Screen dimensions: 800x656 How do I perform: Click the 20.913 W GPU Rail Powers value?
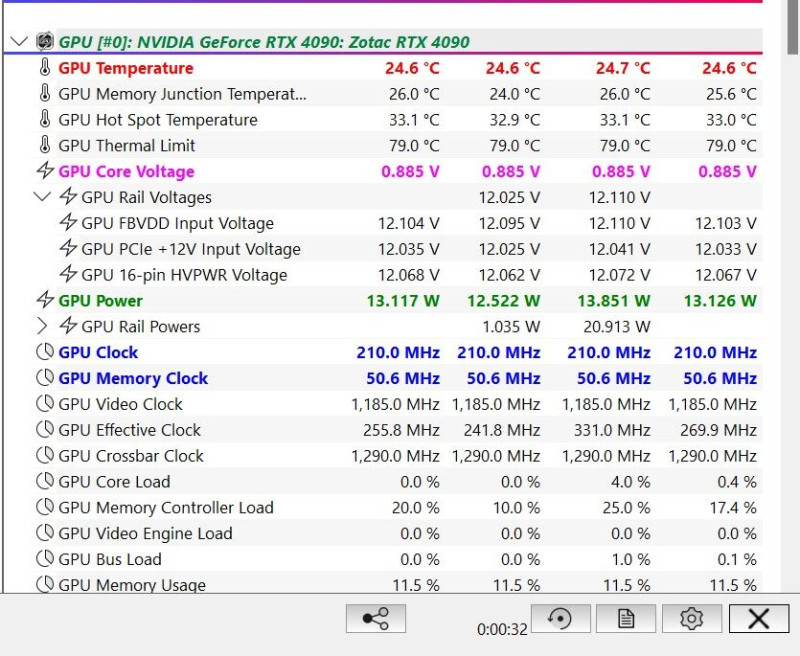click(x=617, y=327)
